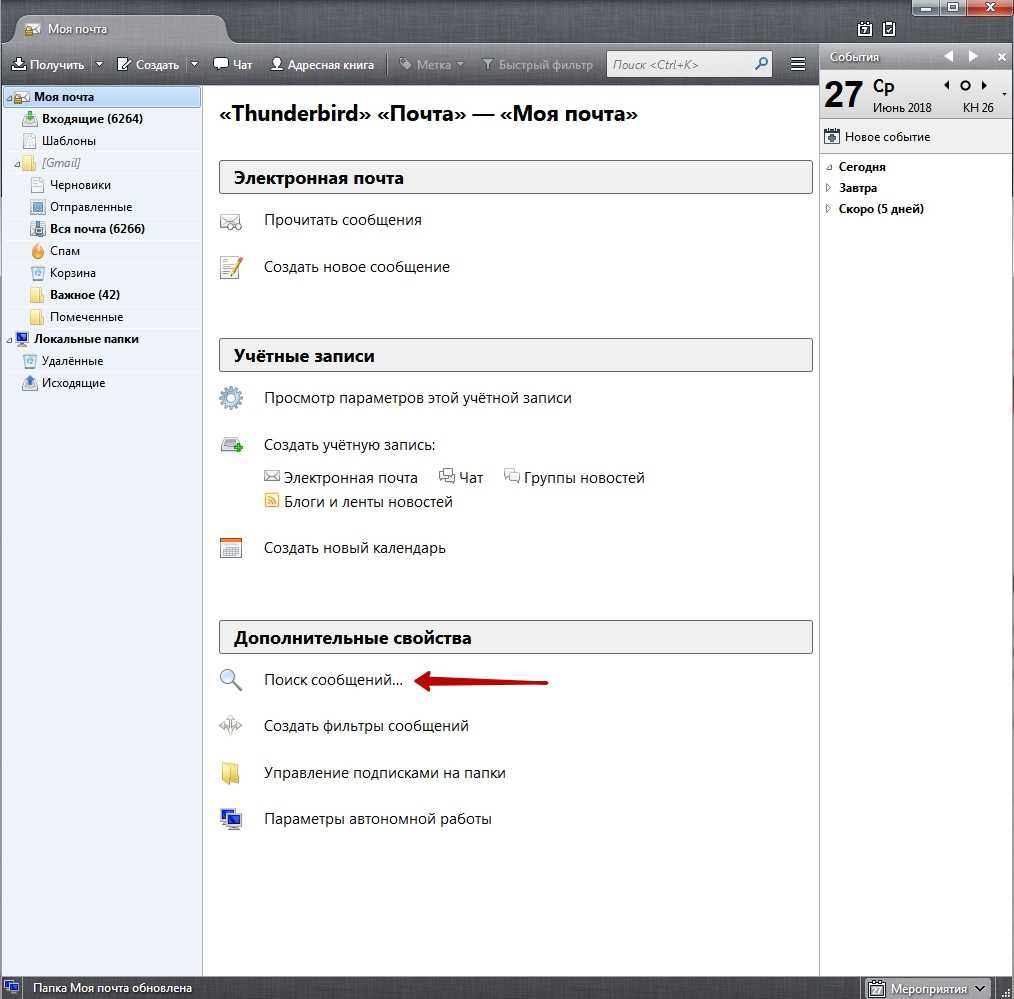This screenshot has width=1014, height=999.
Task: Select the Inbox folder with 6264 messages
Action: pos(92,119)
